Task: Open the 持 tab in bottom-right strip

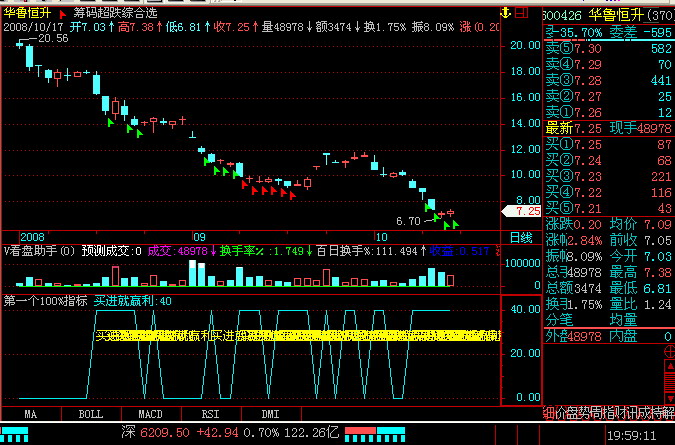Action: (657, 413)
